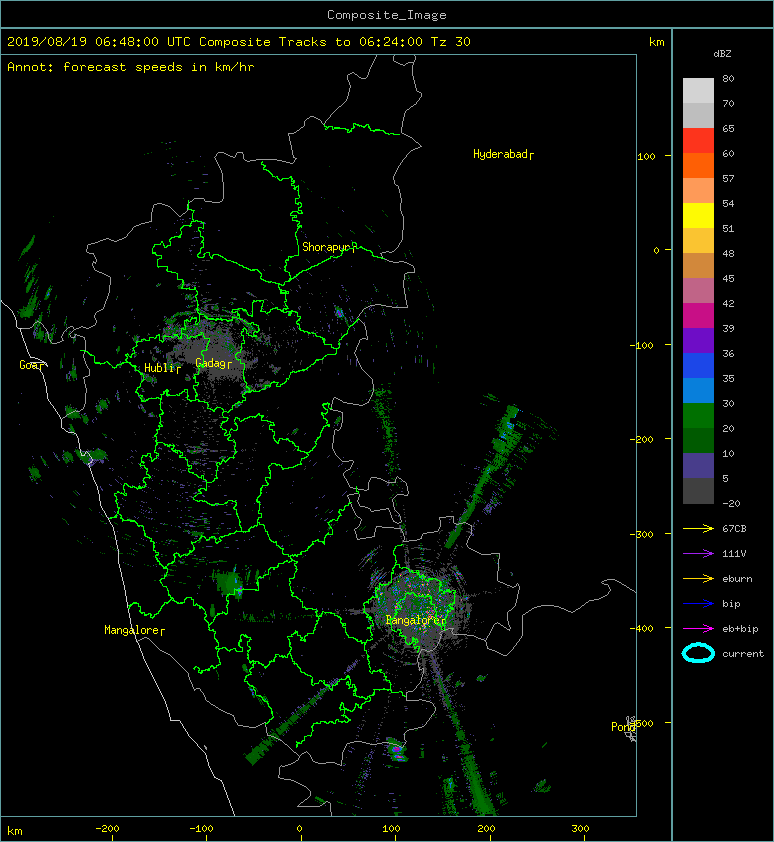This screenshot has width=774, height=842.
Task: Pick the light gray 80 dBZ swatch
Action: pyautogui.click(x=698, y=91)
